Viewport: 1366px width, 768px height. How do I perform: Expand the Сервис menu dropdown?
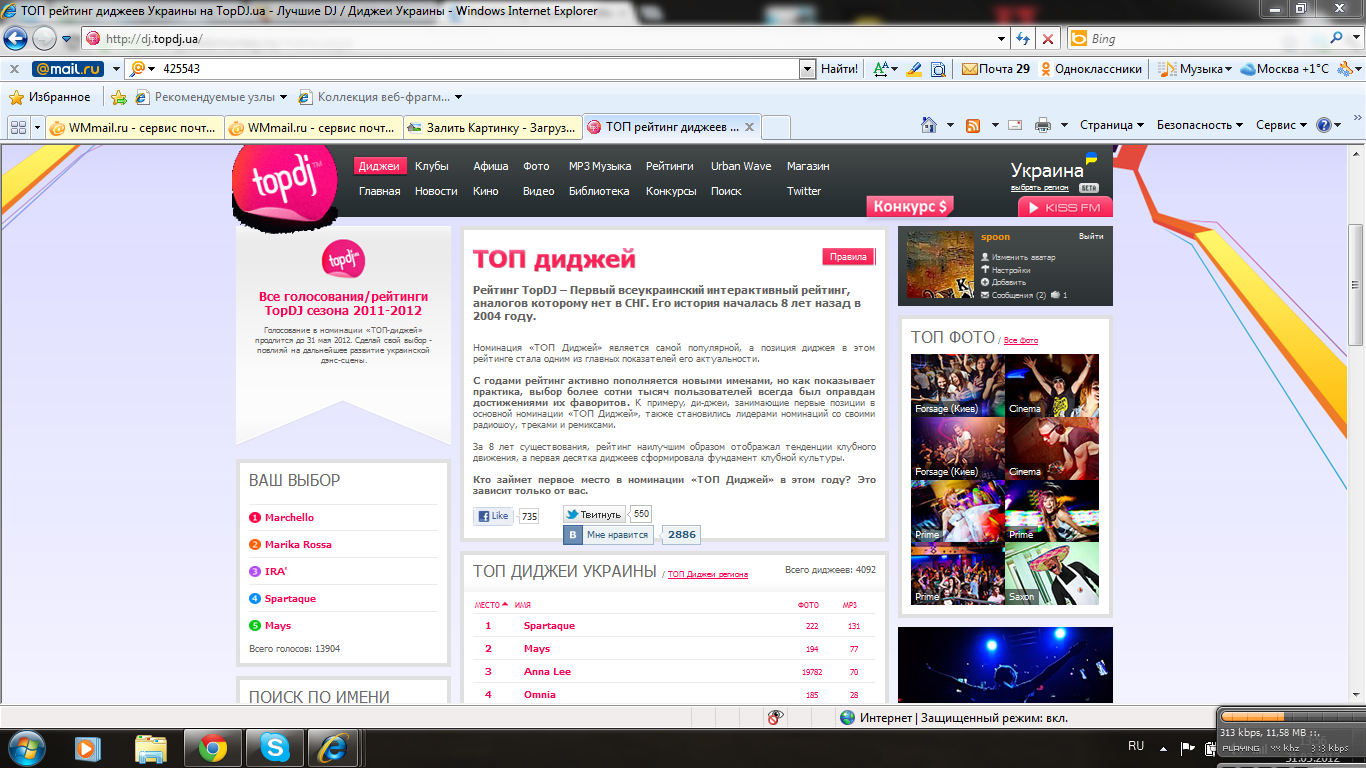1281,125
